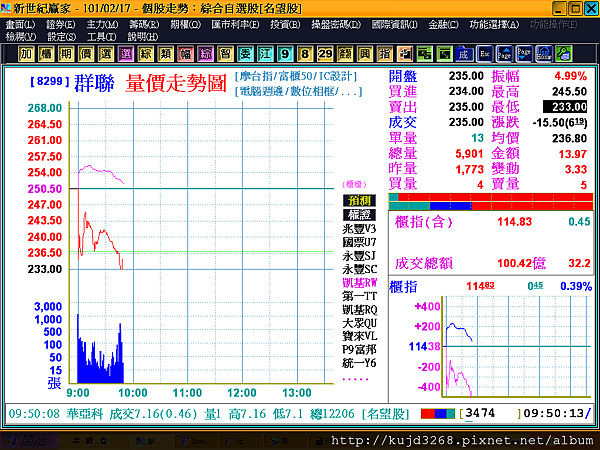This screenshot has height=450, width=600.
Task: Select warrant 國票U7 in the list
Action: point(359,242)
